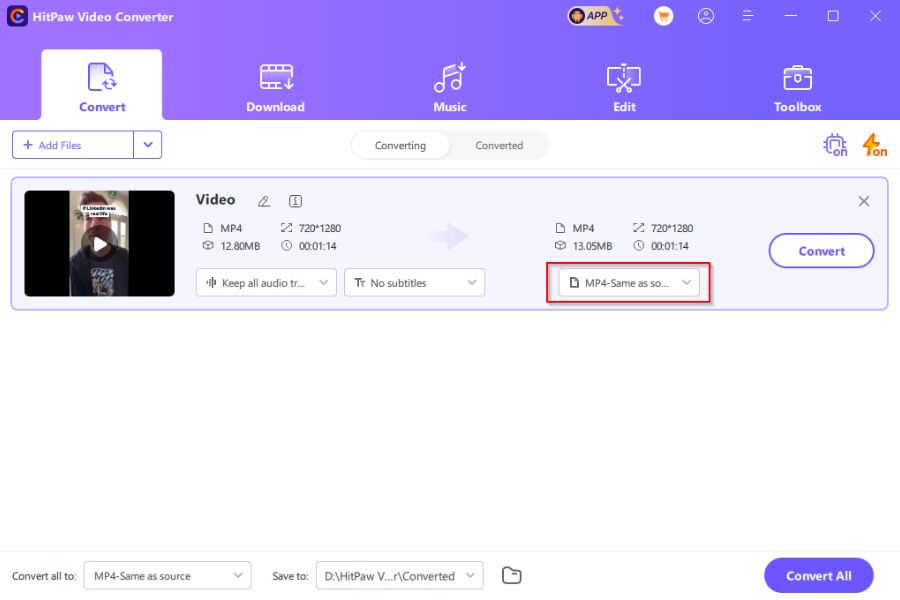The image size is (900, 600).
Task: Expand the Add Files dropdown arrow
Action: coord(148,145)
